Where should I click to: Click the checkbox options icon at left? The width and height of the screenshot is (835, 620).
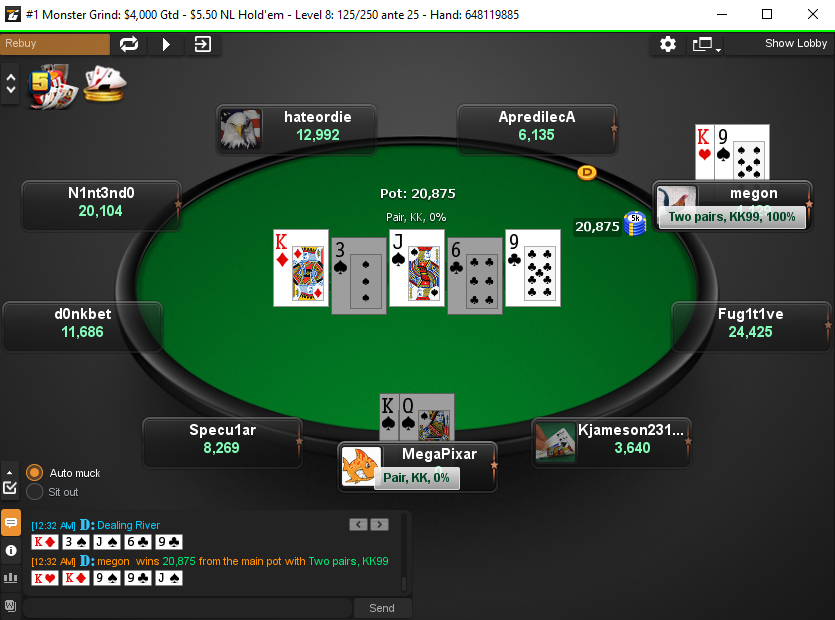10,487
